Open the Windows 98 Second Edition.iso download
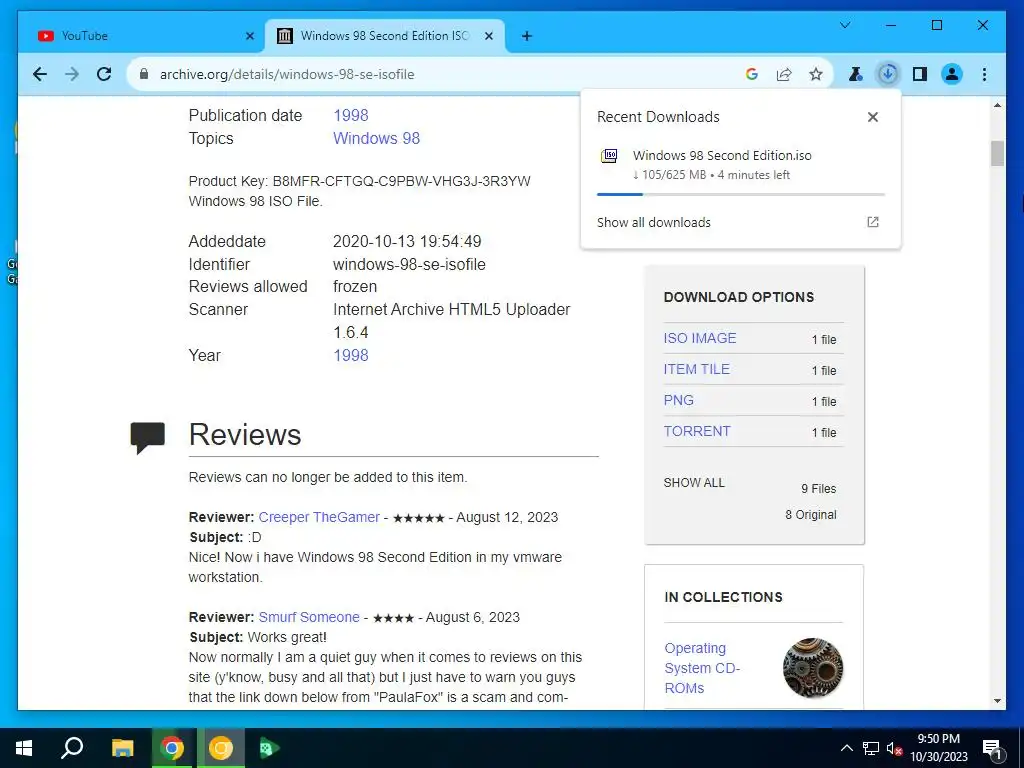 coord(722,155)
